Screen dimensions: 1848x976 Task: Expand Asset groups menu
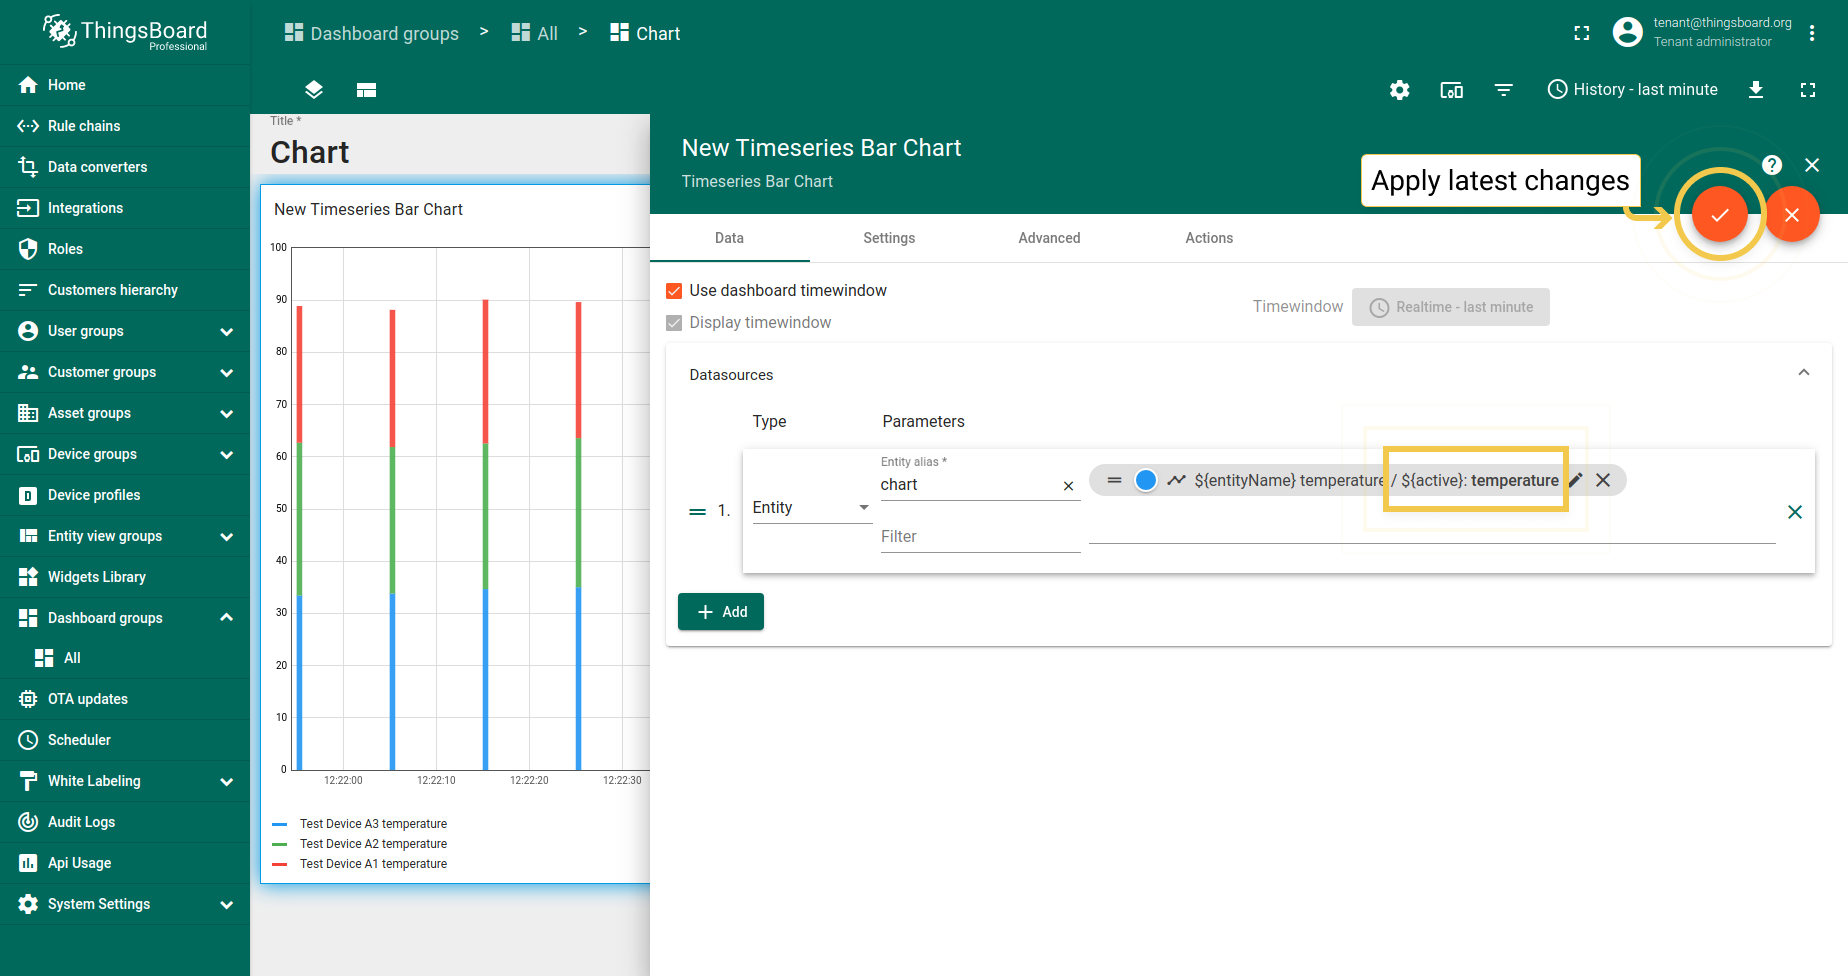[124, 413]
